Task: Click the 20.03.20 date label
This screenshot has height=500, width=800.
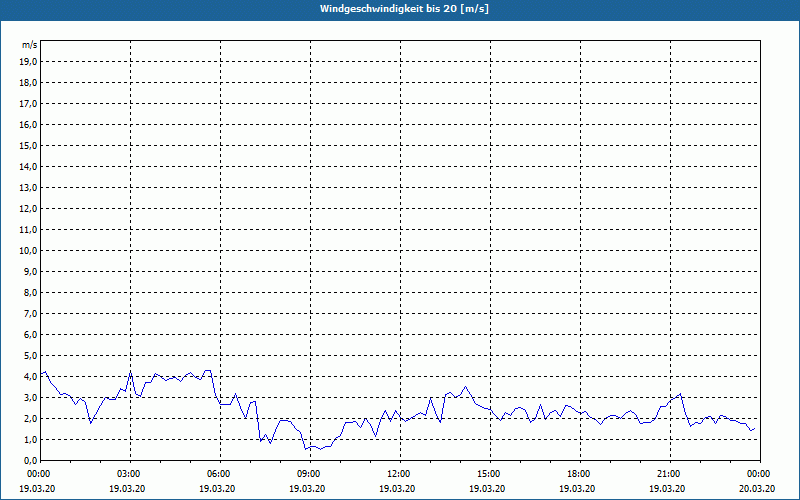Action: click(757, 489)
